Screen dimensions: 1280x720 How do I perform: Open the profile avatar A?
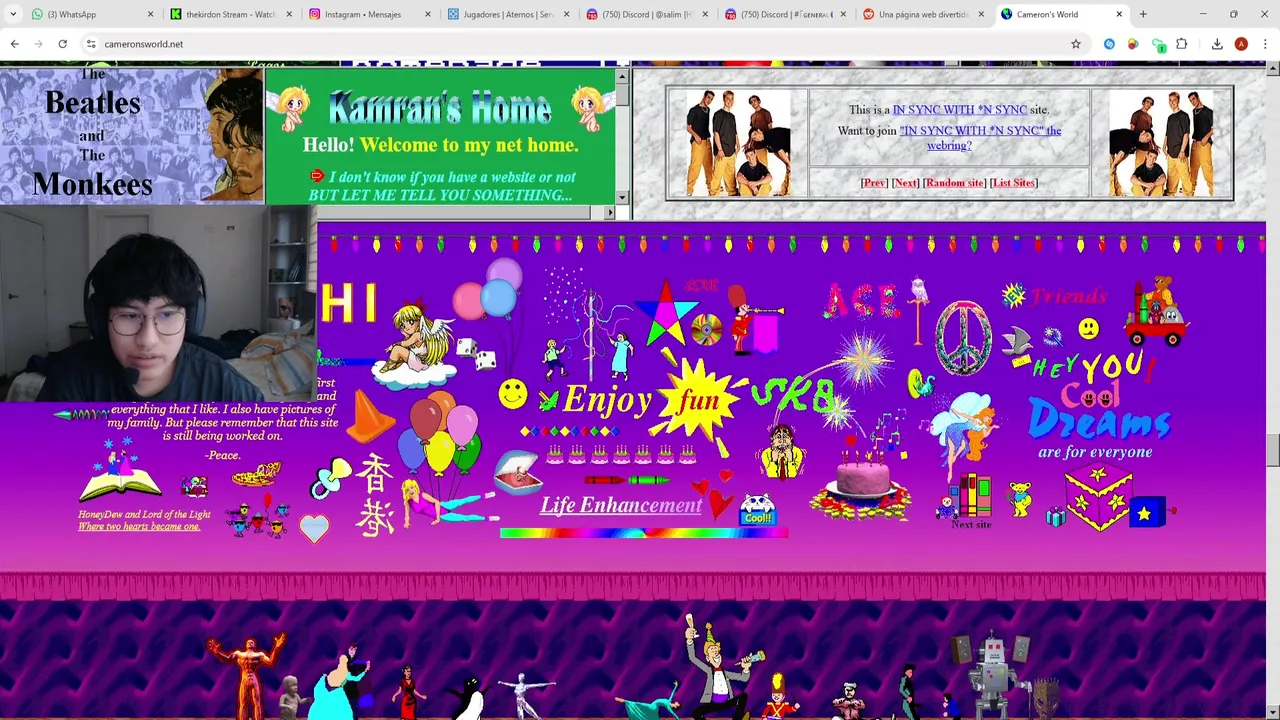click(x=1241, y=44)
